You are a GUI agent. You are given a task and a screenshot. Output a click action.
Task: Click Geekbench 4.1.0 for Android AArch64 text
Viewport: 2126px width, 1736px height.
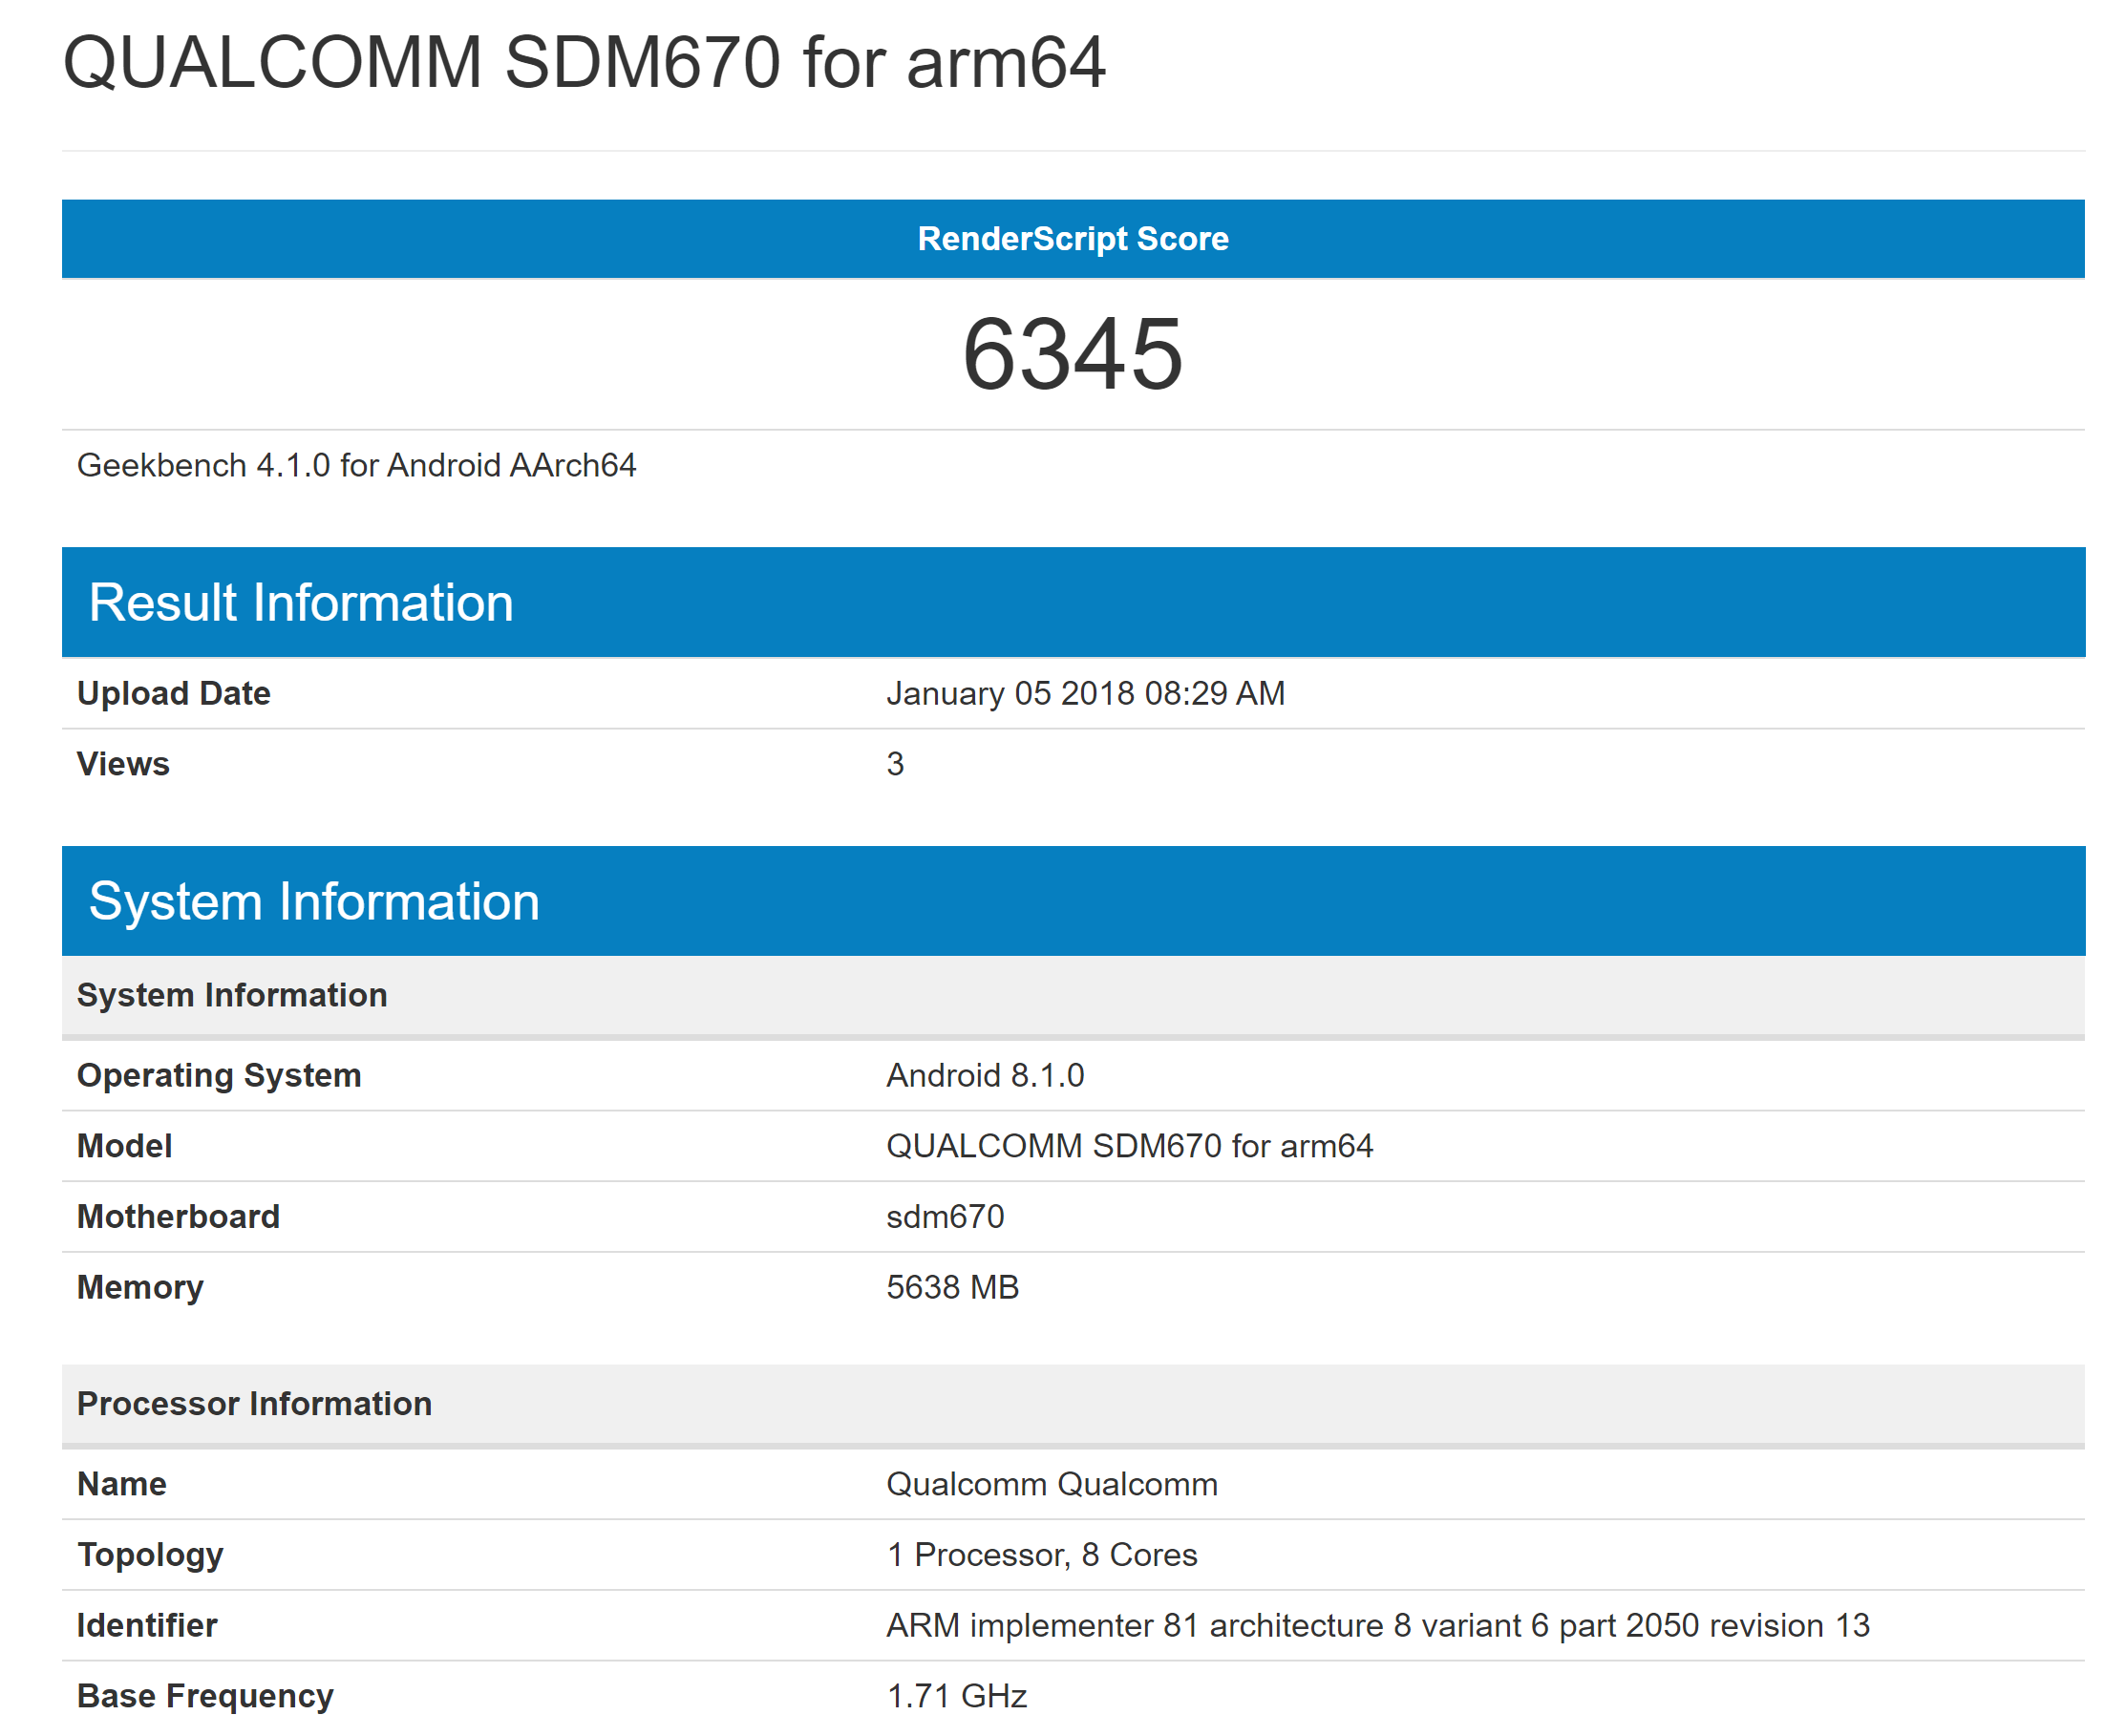tap(356, 466)
